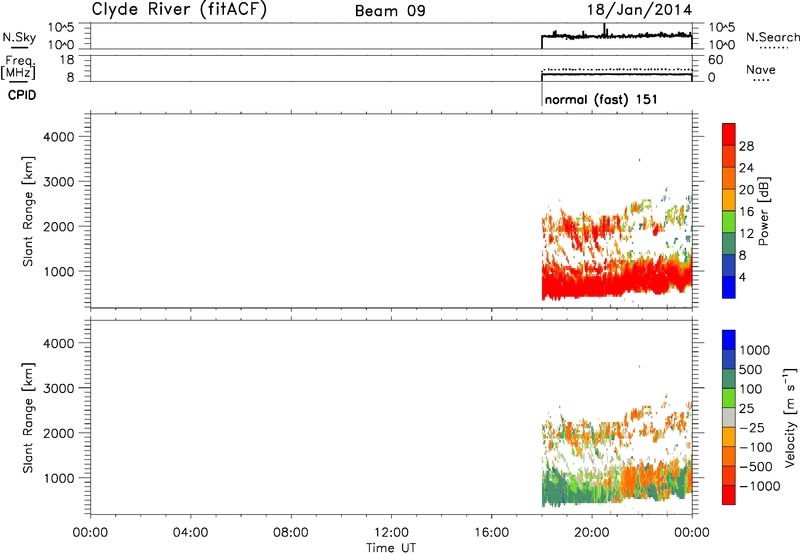Click the sky noise trace in top panel

tap(616, 35)
